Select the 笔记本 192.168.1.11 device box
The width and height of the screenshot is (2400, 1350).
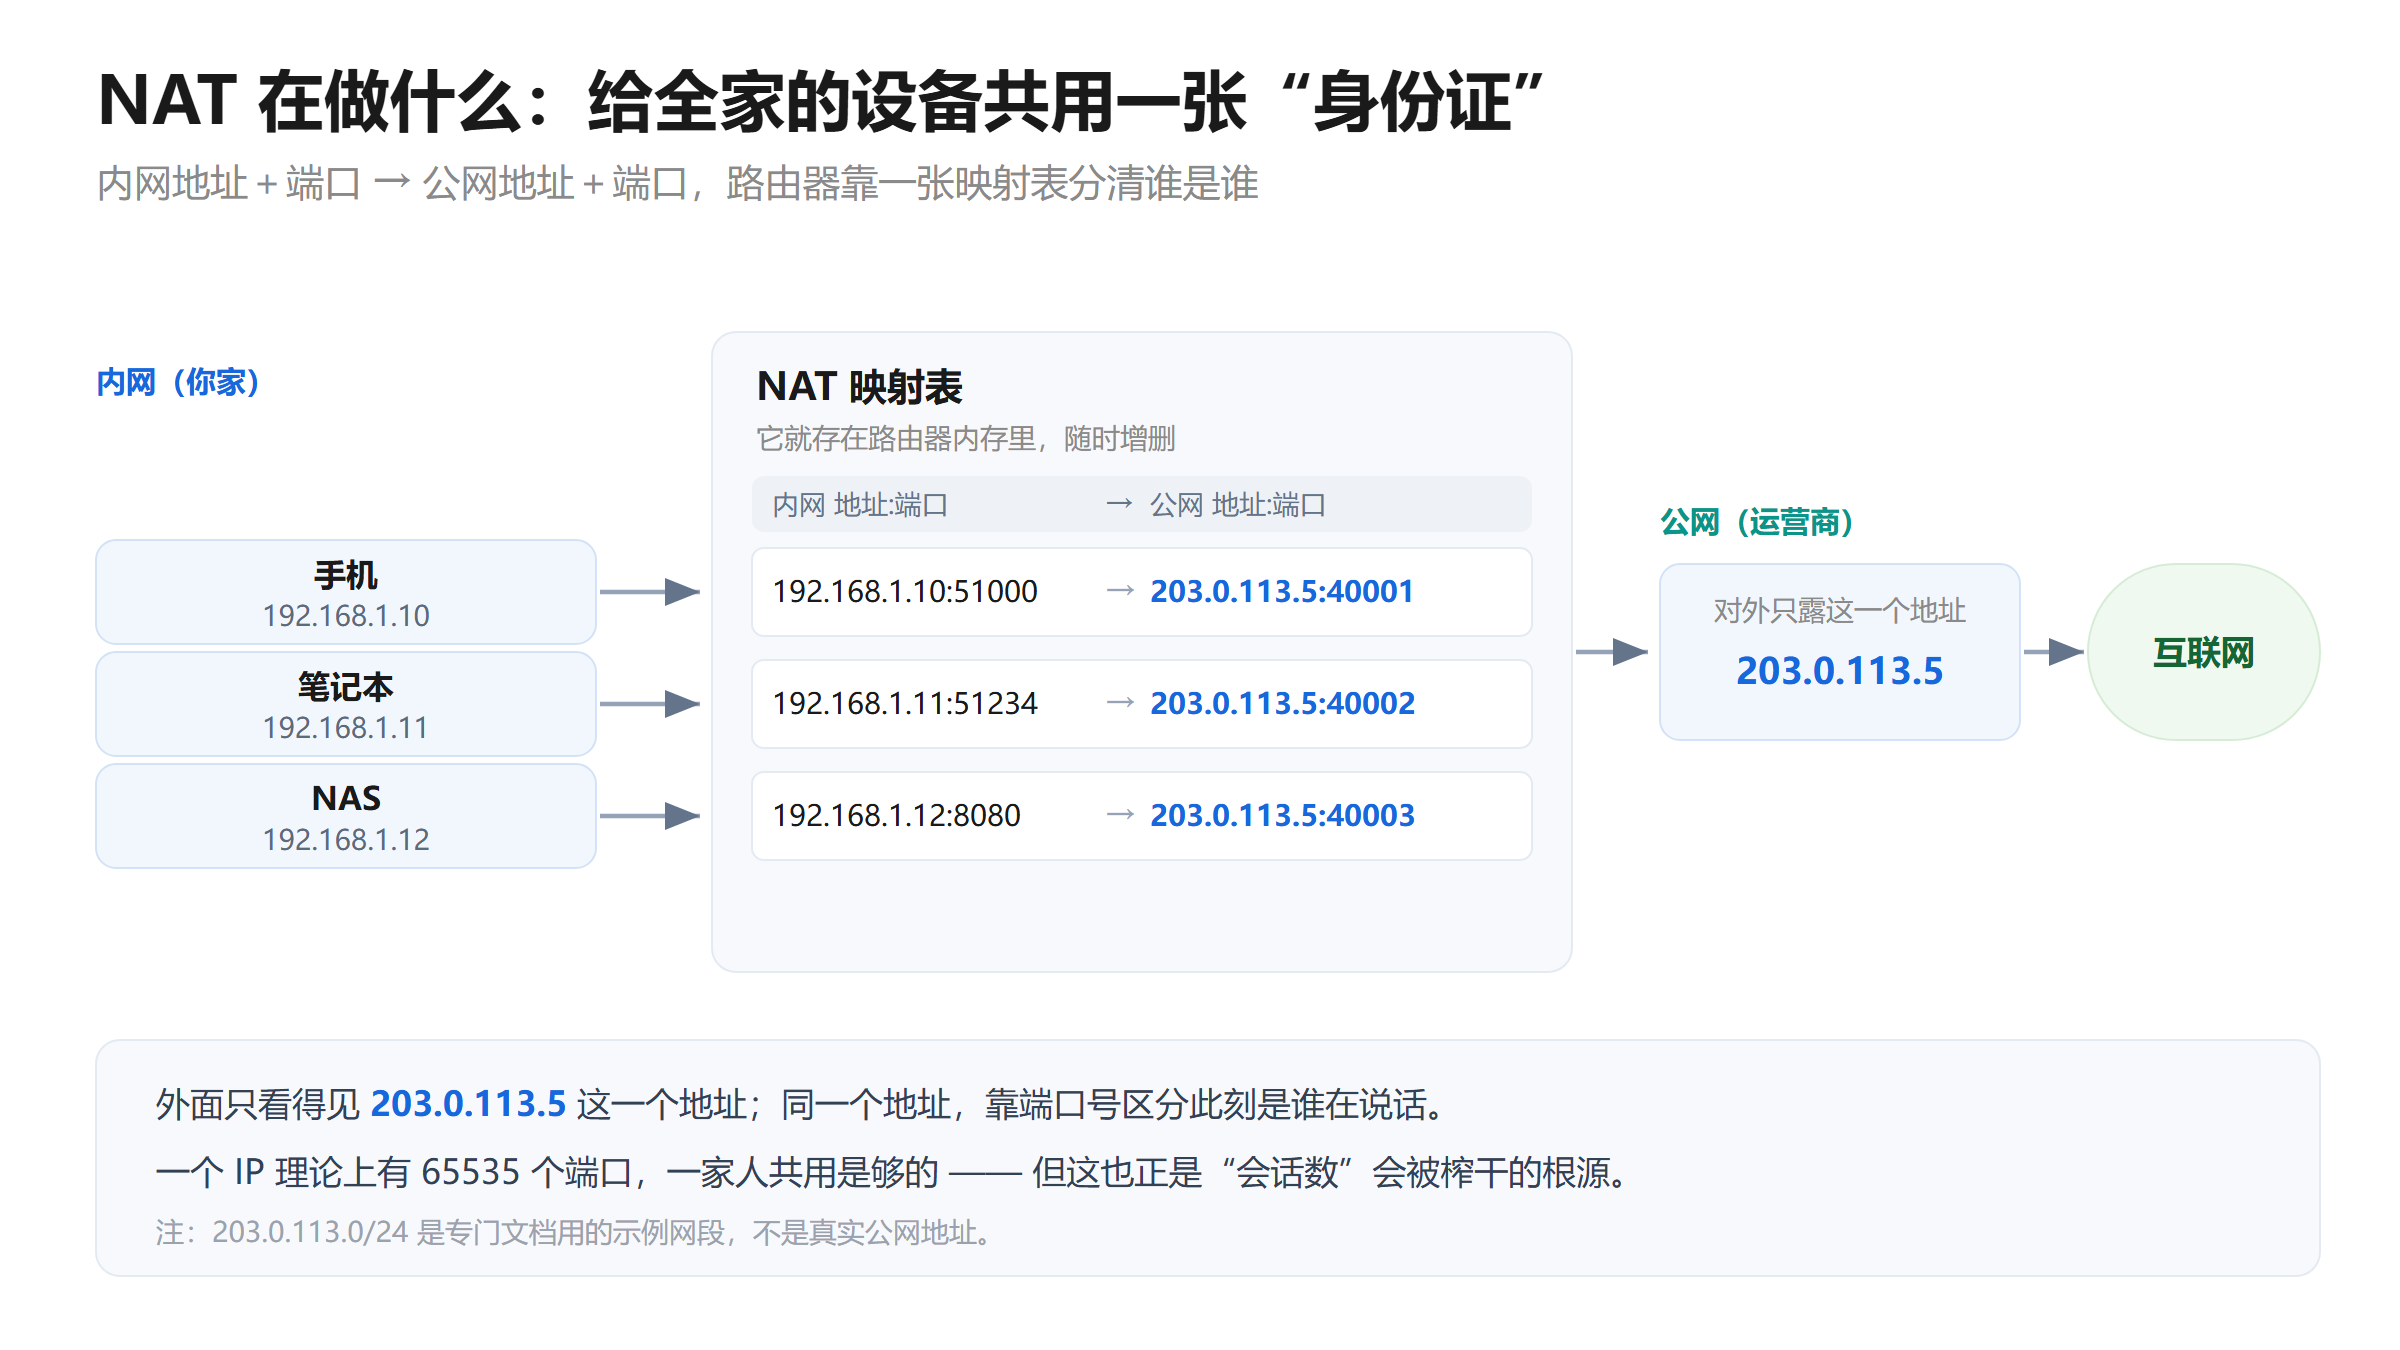coord(346,704)
